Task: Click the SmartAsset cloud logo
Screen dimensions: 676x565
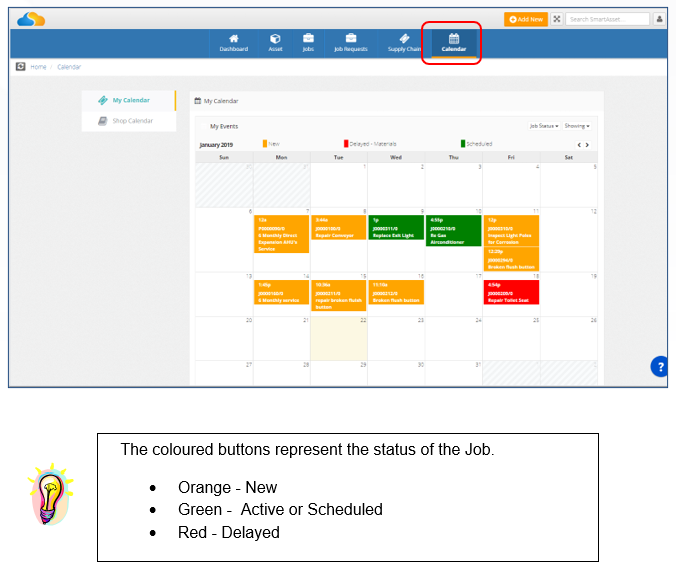Action: [x=31, y=19]
